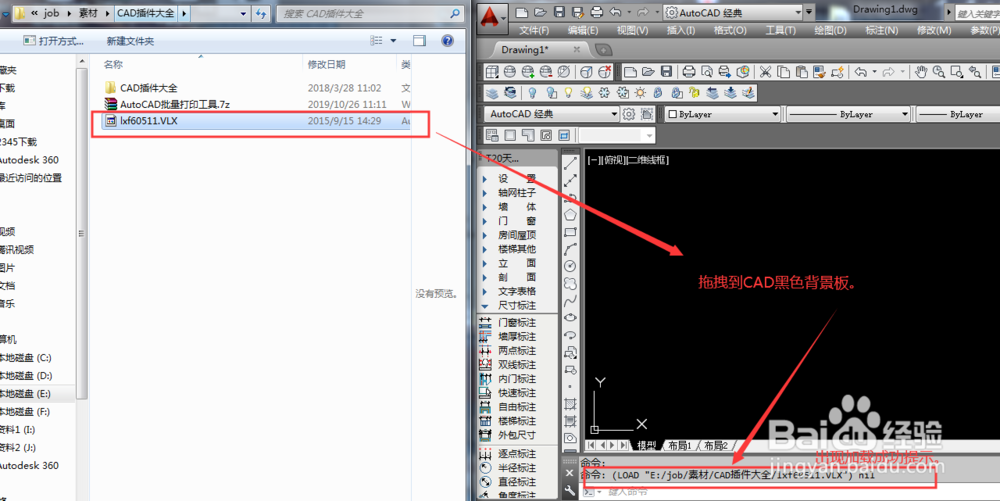Select the Circle draw tool
1000x501 pixels.
pos(570,266)
